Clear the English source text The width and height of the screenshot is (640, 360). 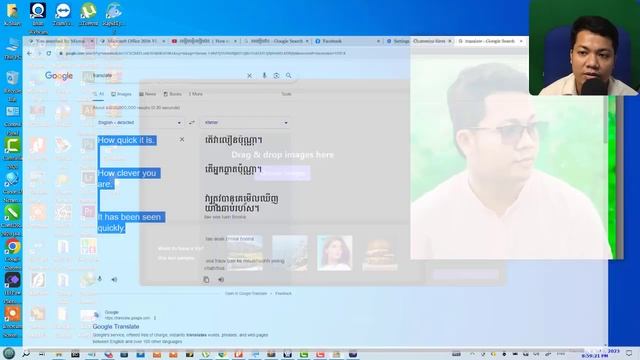point(182,140)
